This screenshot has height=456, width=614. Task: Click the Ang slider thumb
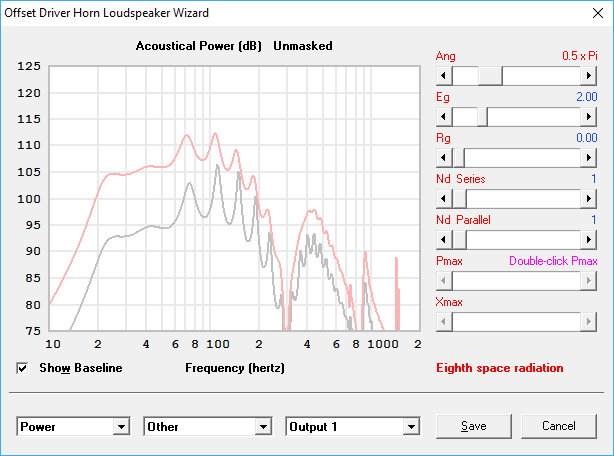point(490,76)
